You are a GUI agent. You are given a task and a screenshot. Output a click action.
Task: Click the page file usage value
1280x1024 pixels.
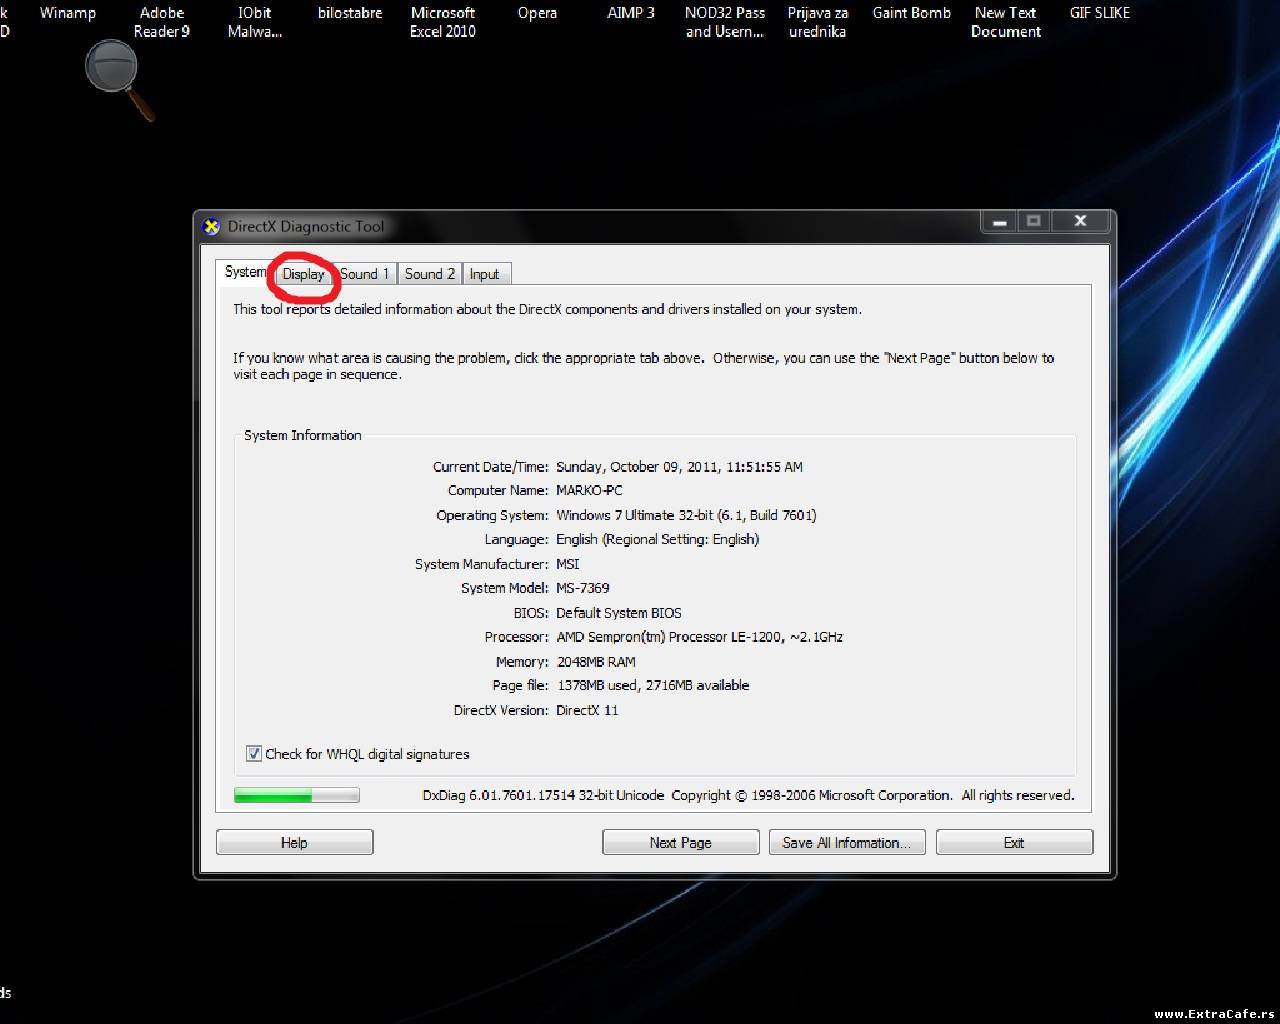point(653,685)
